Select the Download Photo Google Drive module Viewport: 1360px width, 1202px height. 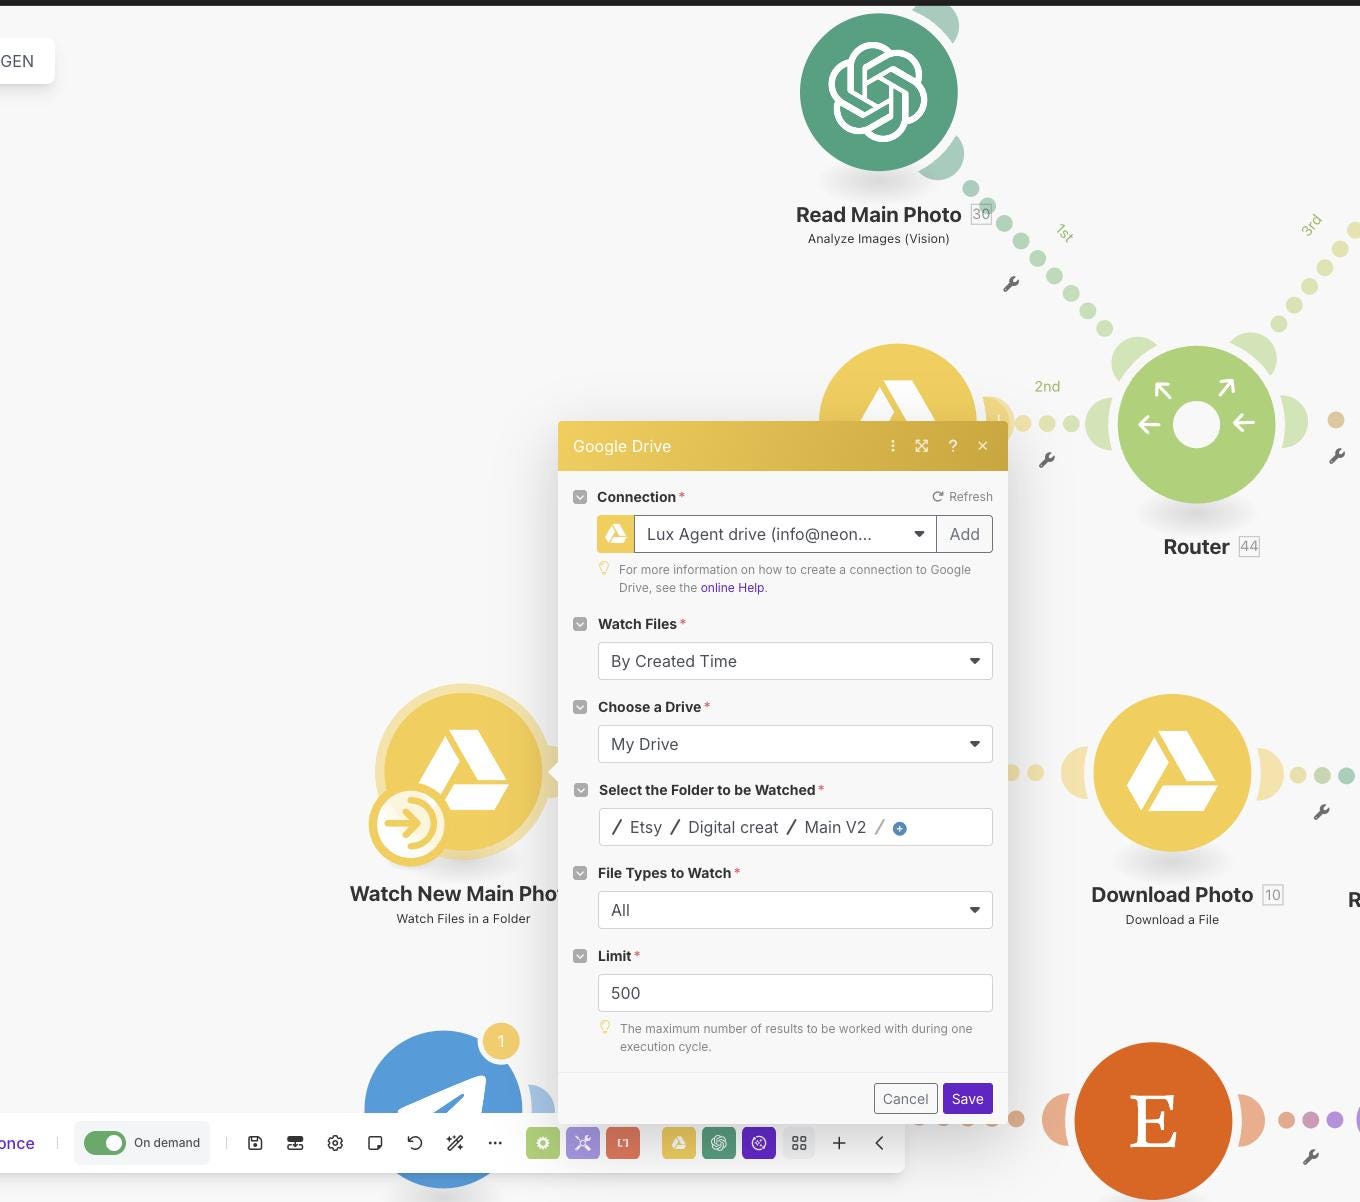coord(1172,773)
